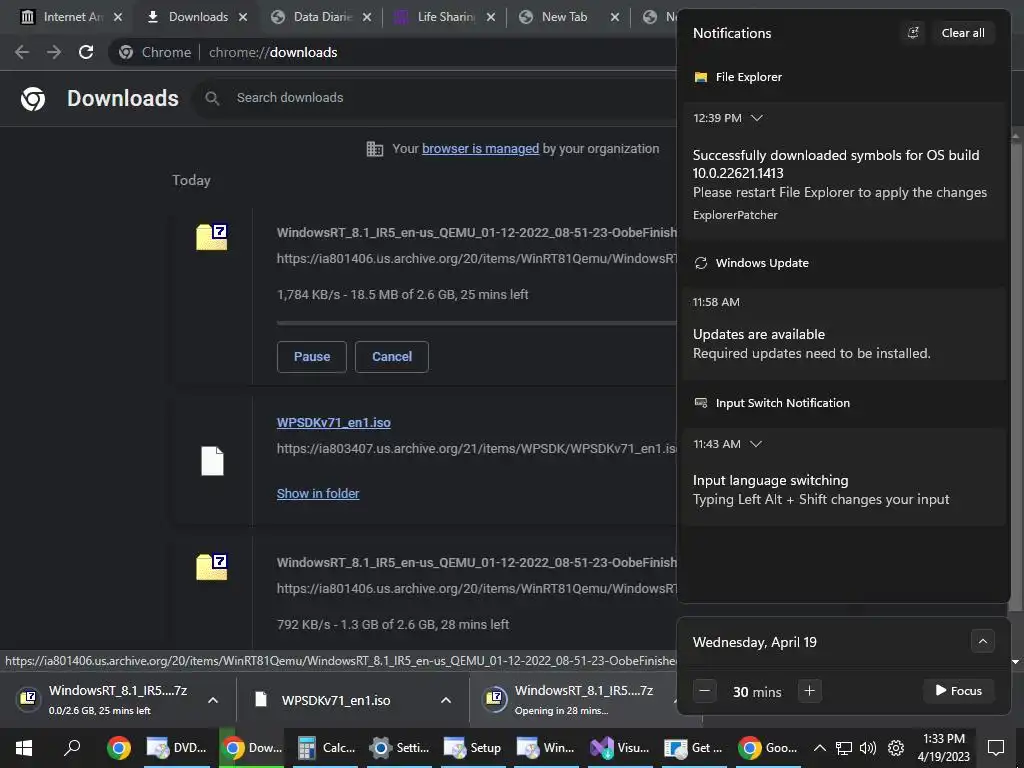Reload the downloads page
This screenshot has width=1024, height=768.
[x=86, y=52]
